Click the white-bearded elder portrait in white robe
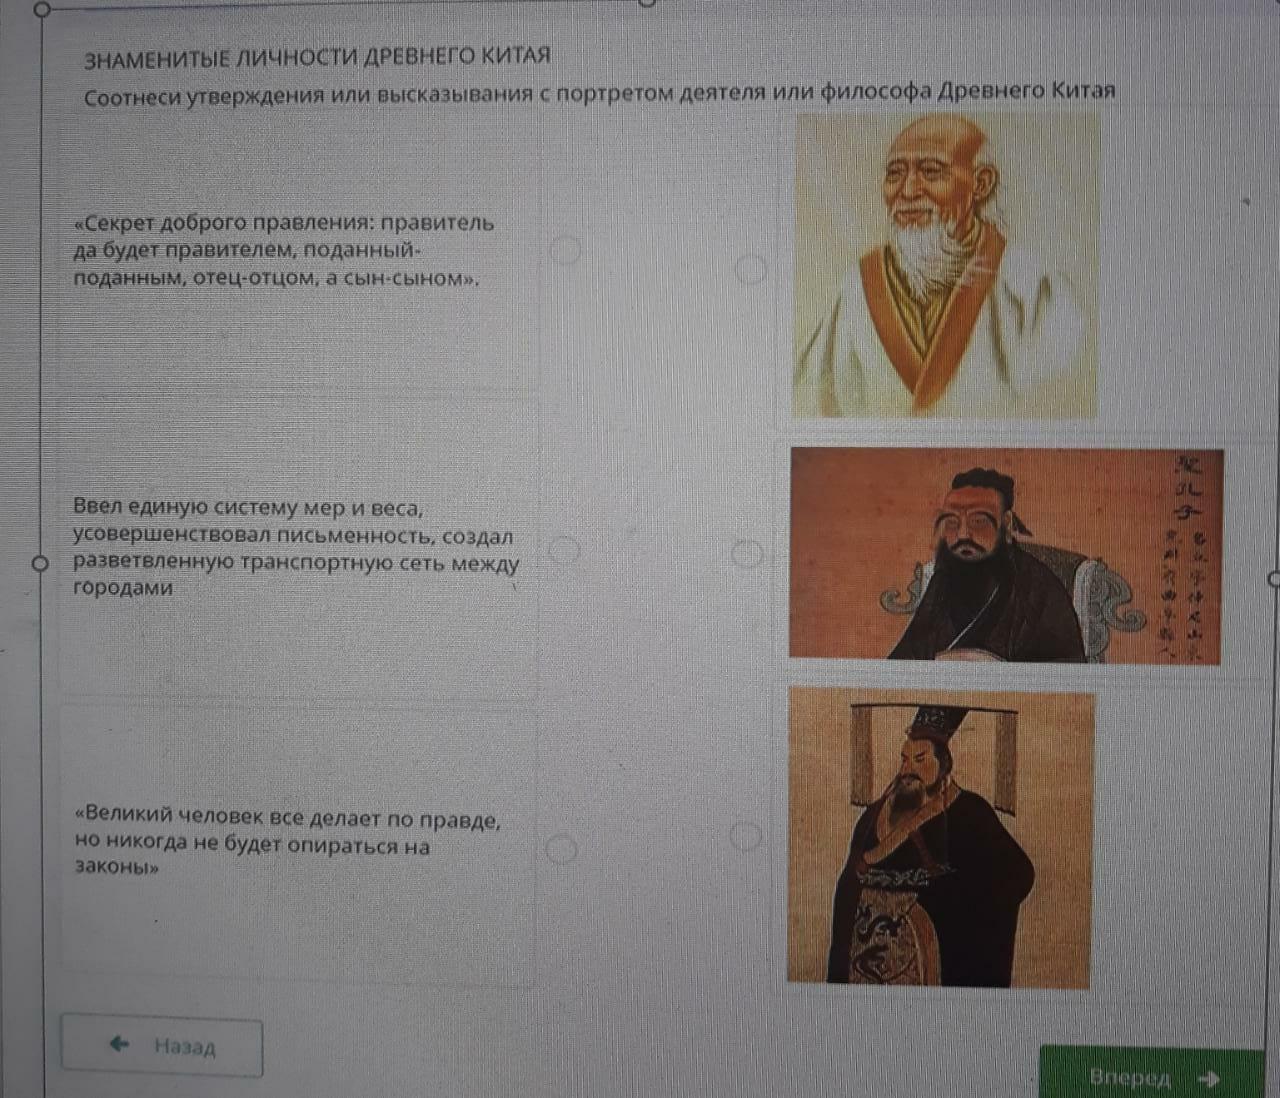The height and width of the screenshot is (1098, 1280). click(x=946, y=264)
